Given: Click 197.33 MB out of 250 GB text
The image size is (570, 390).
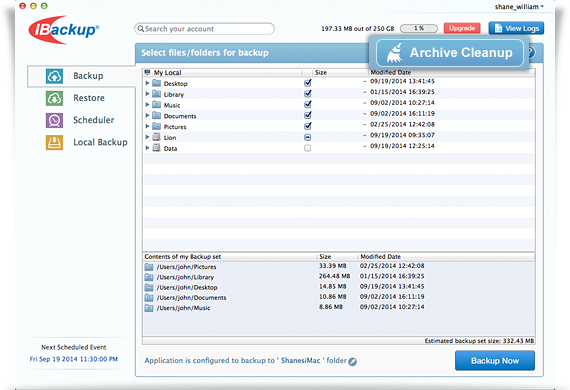Looking at the screenshot, I should coord(358,28).
